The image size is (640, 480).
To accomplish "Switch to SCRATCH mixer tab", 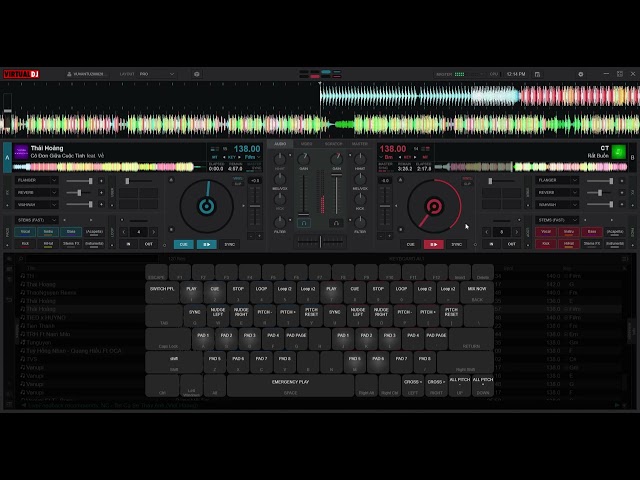I will point(333,144).
